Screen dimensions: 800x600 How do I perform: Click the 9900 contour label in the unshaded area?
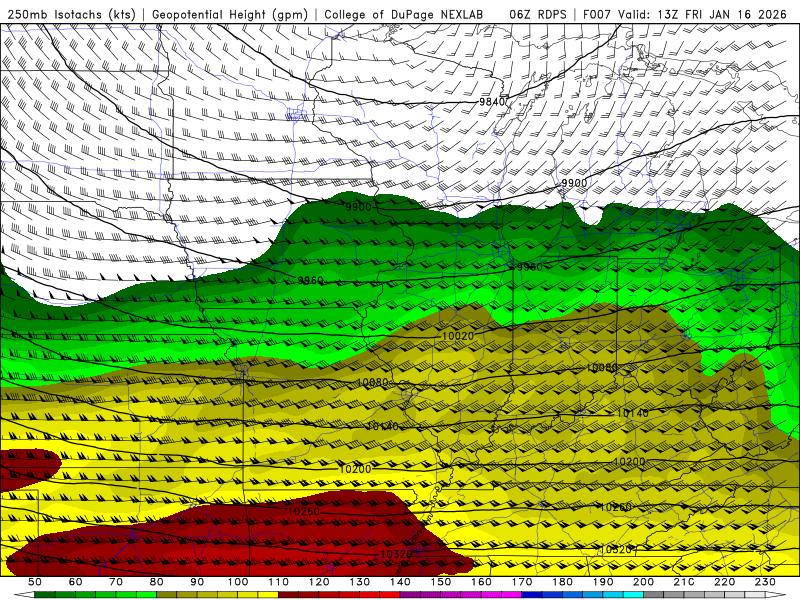[574, 183]
